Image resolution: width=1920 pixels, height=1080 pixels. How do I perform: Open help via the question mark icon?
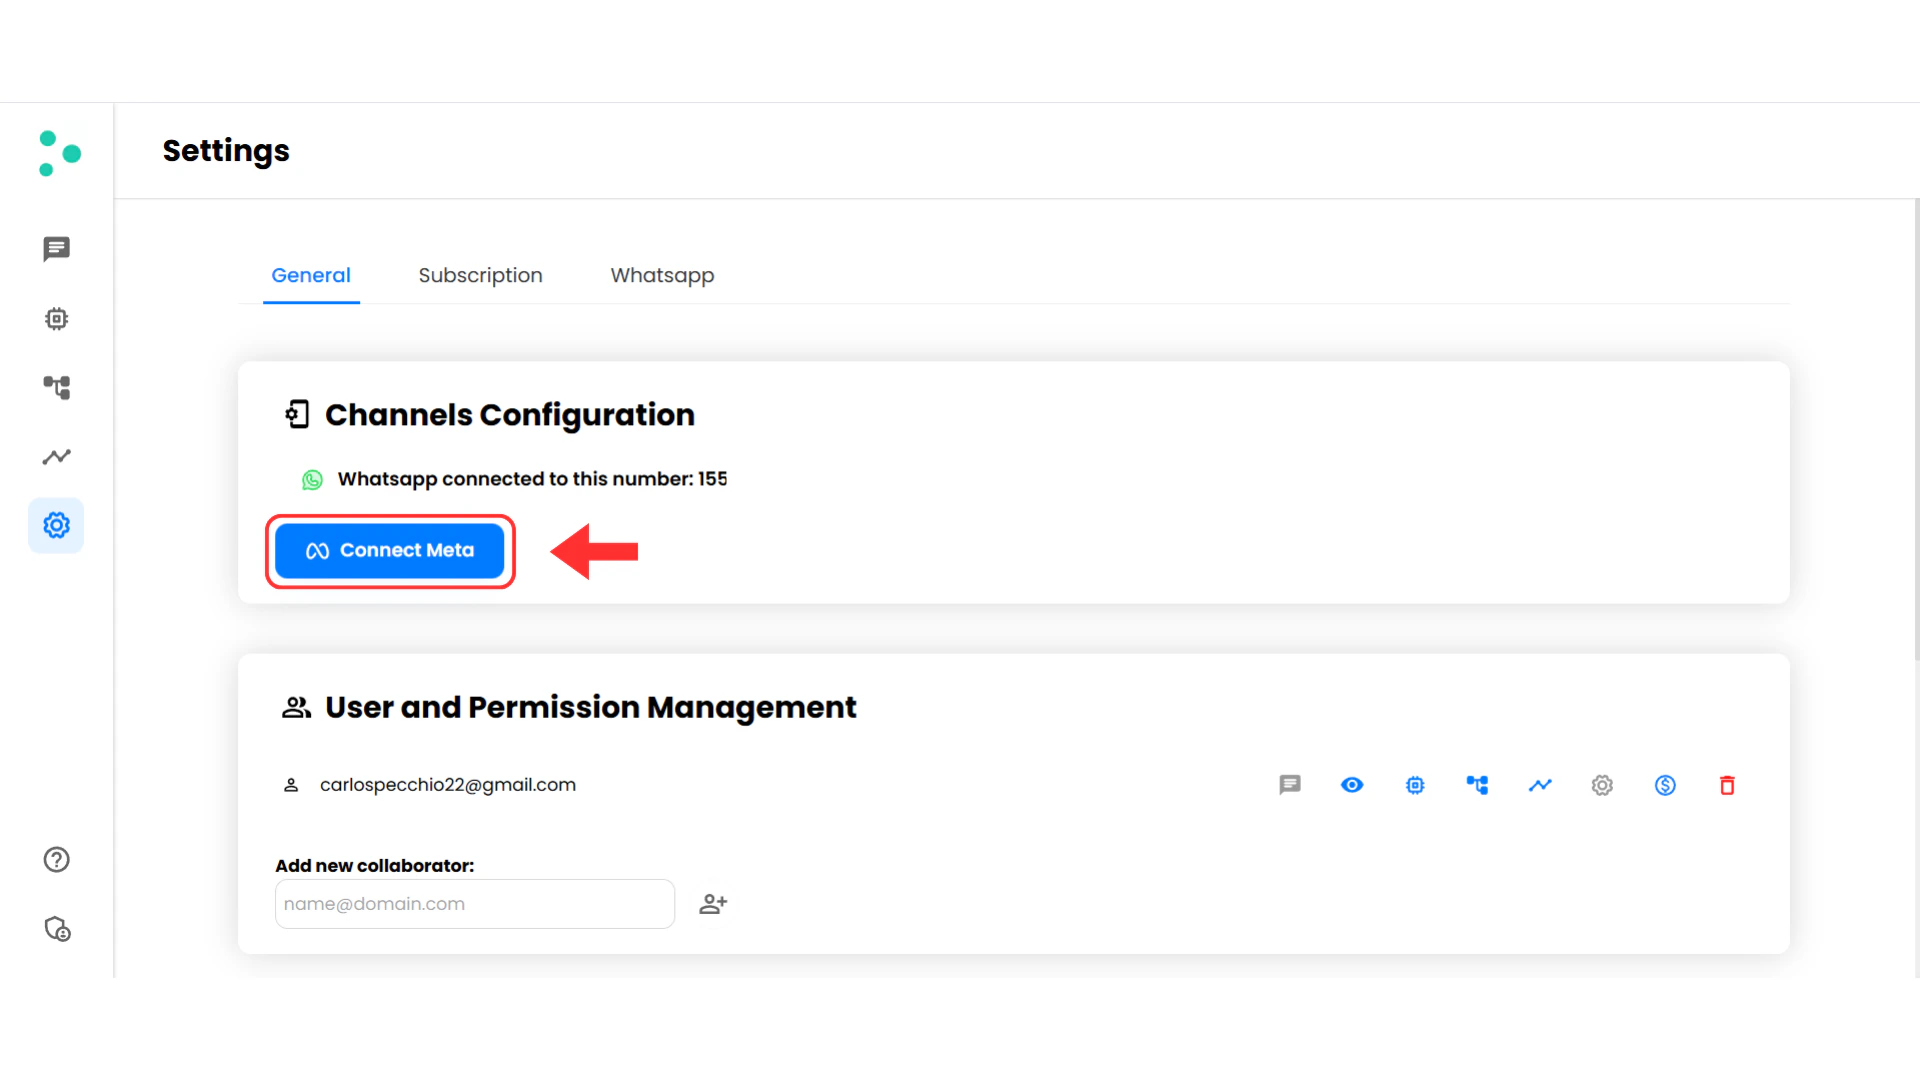[56, 859]
